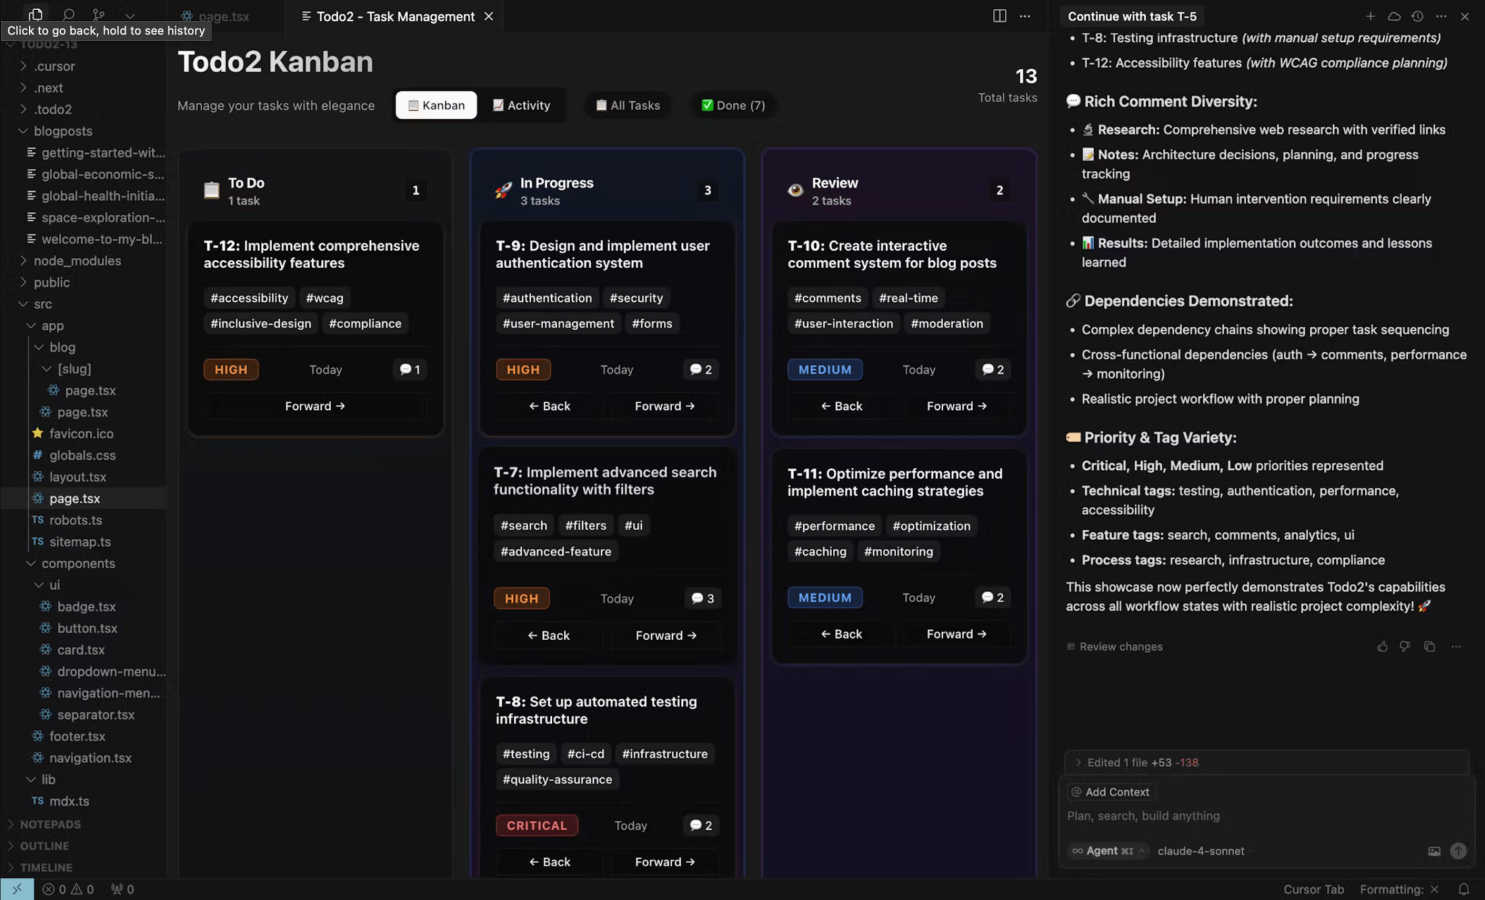
Task: Give a thumbs up on the chat response
Action: (1382, 646)
